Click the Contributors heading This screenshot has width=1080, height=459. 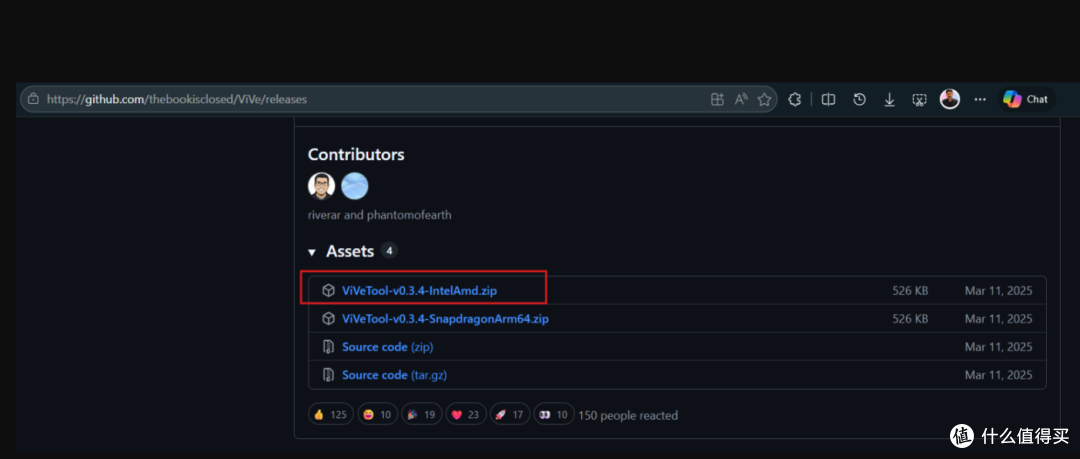[x=356, y=154]
